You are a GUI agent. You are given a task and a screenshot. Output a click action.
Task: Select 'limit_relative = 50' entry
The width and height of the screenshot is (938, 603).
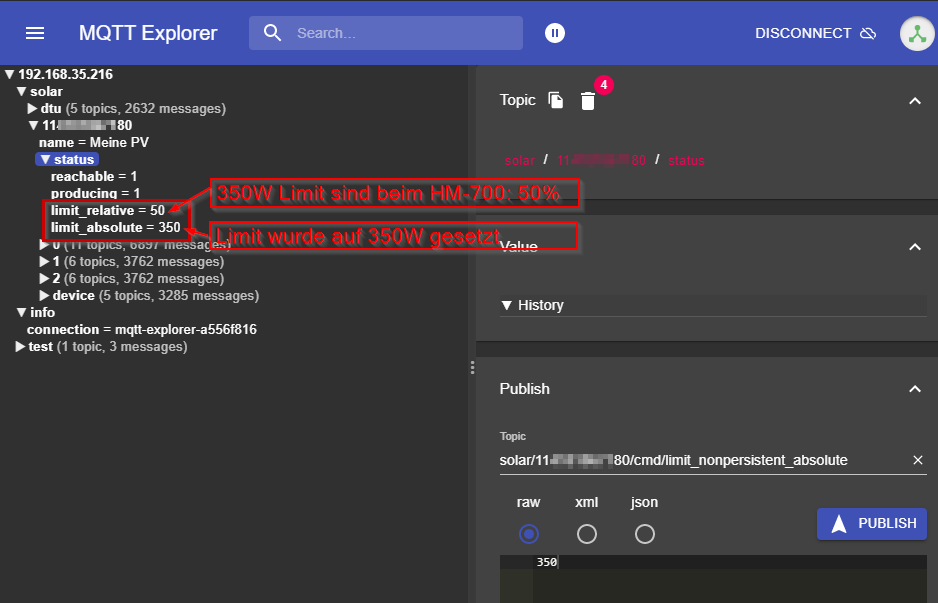(108, 211)
